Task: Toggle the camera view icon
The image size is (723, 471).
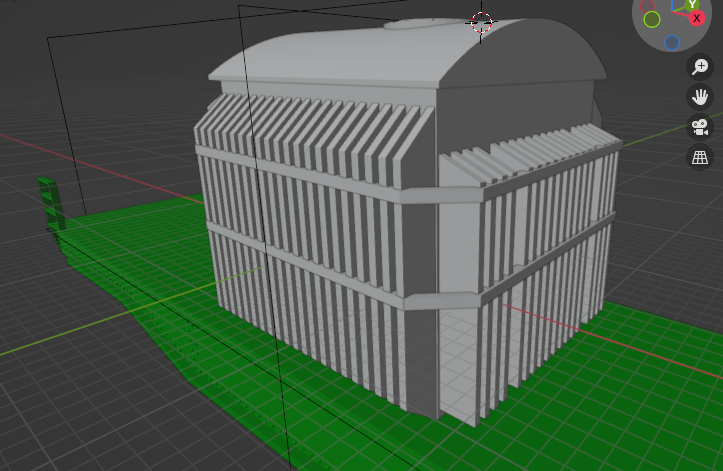Action: coord(700,127)
